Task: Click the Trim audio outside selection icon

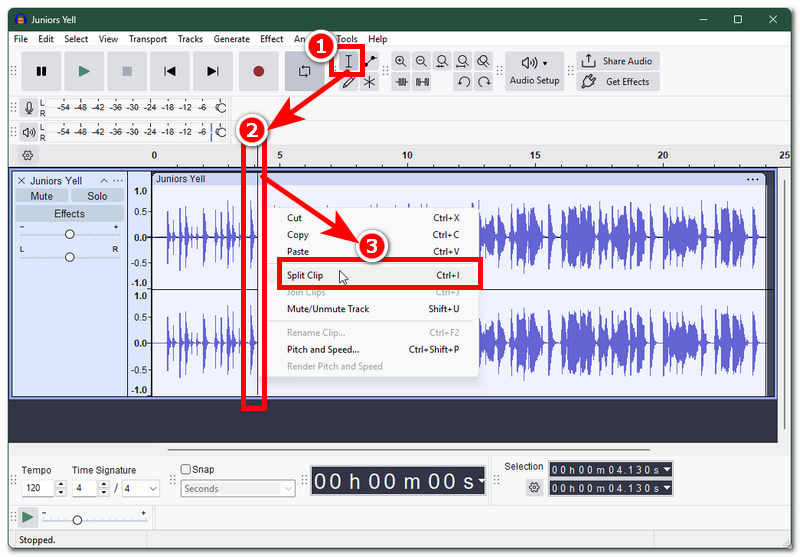Action: click(x=402, y=82)
